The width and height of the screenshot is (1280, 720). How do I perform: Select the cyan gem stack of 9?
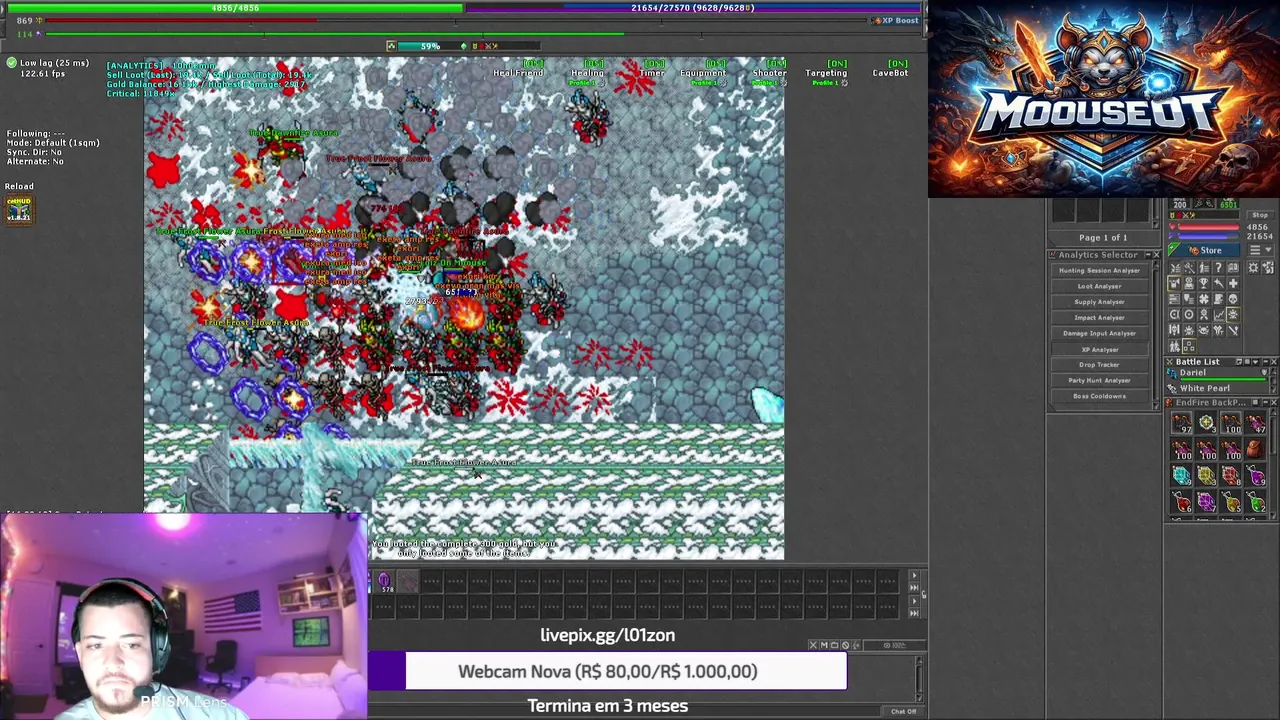click(1182, 475)
